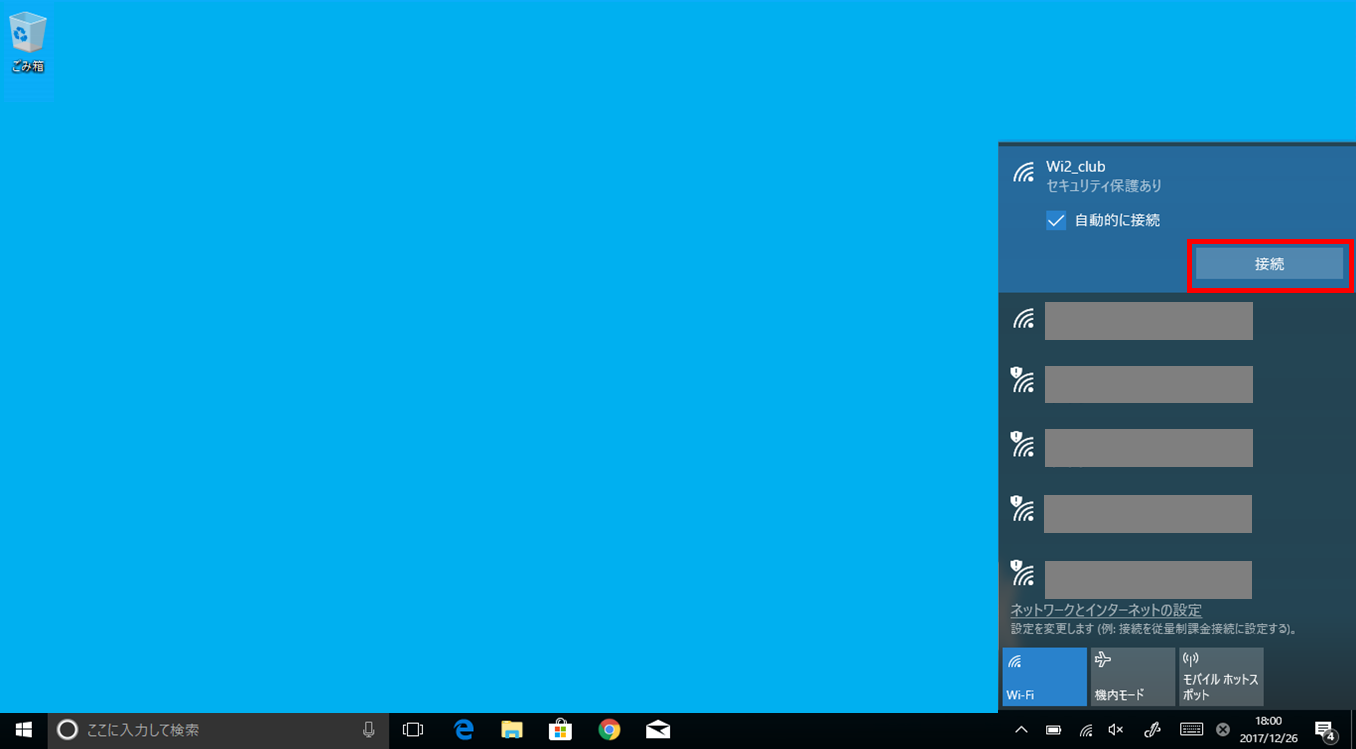The width and height of the screenshot is (1356, 749).
Task: Open the Windows Start menu
Action: click(23, 730)
